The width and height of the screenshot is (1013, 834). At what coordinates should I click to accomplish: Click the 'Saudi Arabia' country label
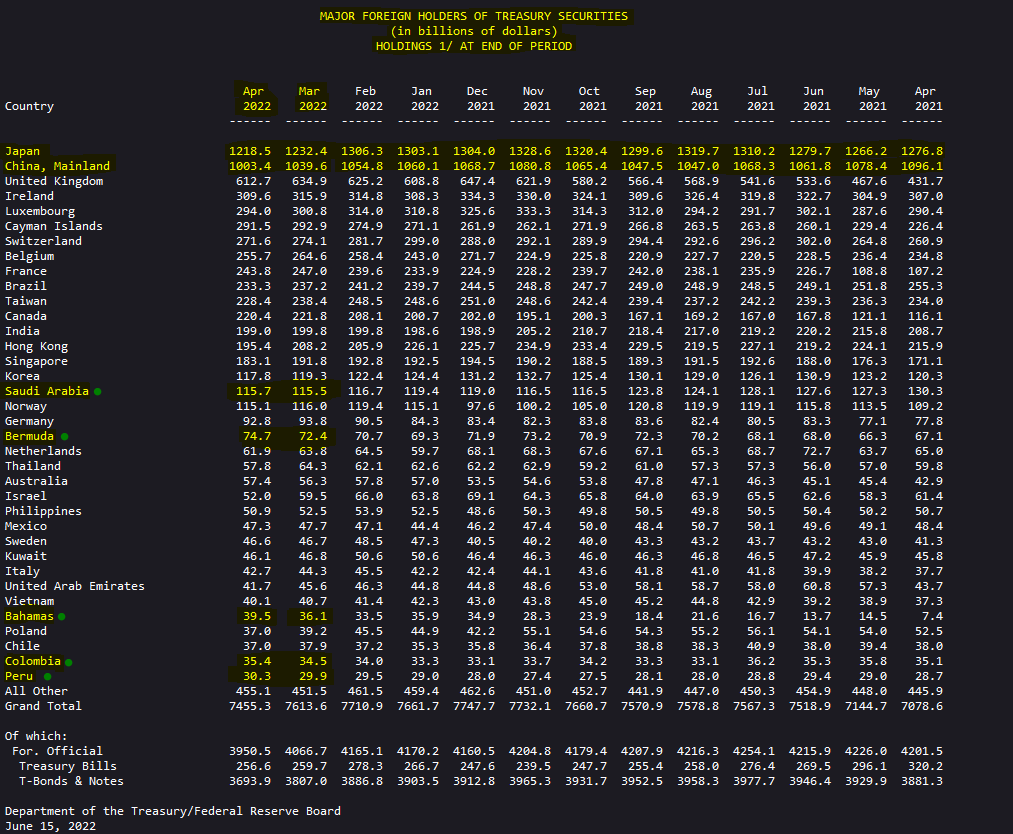pos(47,391)
